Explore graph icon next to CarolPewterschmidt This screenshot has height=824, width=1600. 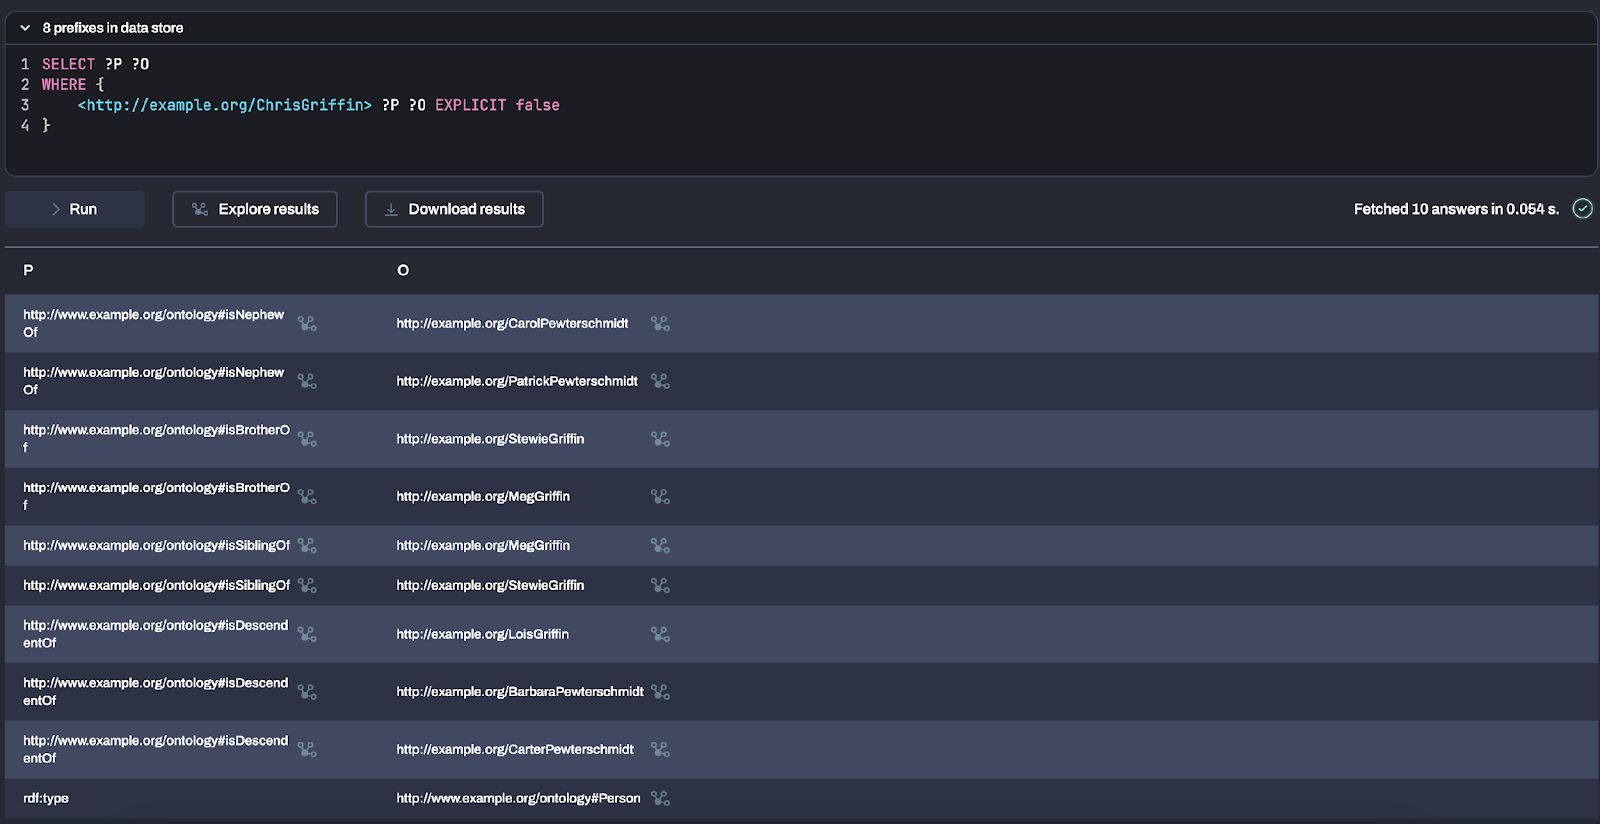point(660,324)
